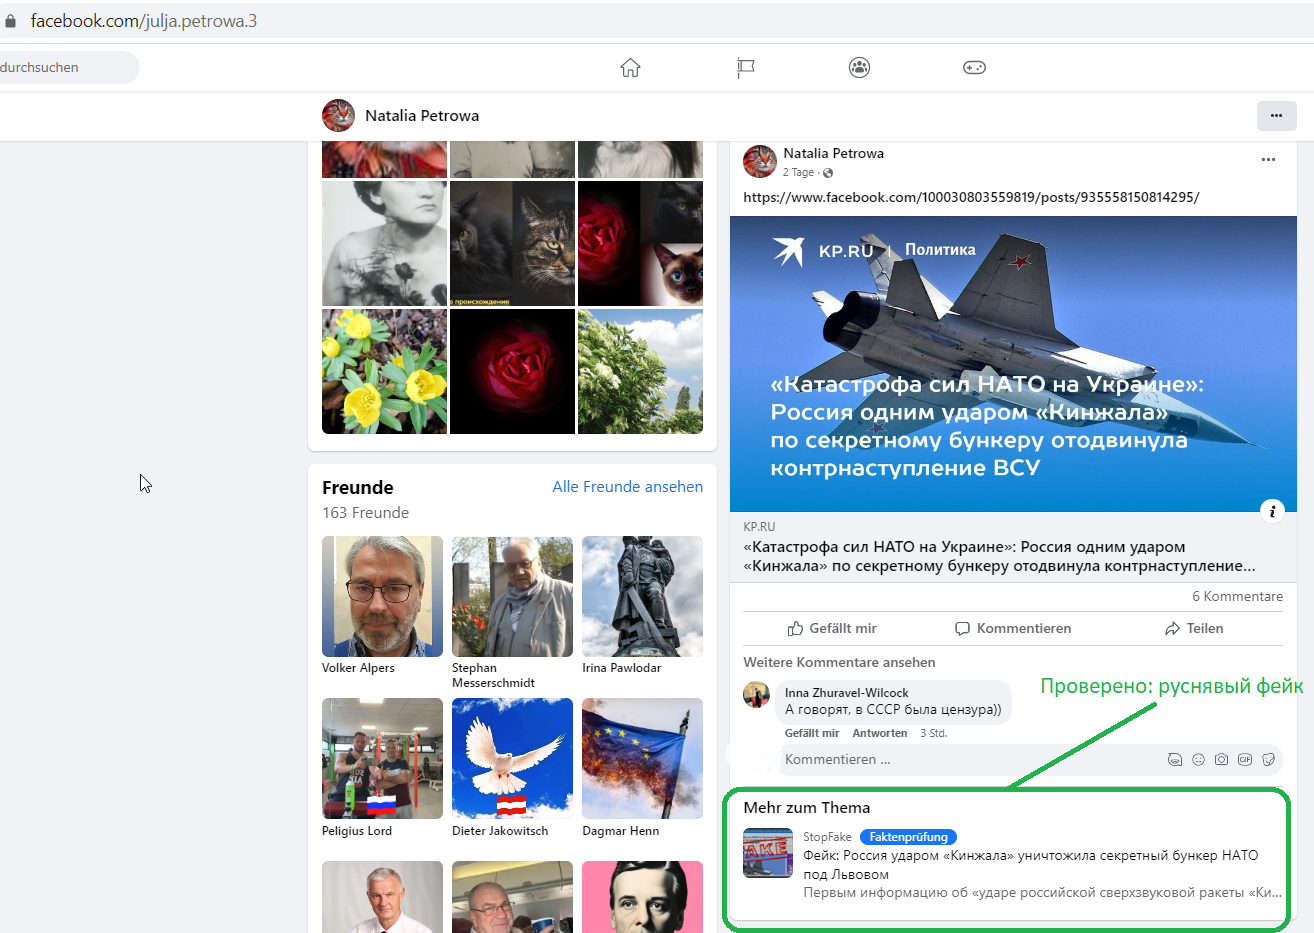Screen dimensions: 1314x933
Task: Open the KP.RU jet article preview image
Action: pos(1013,364)
